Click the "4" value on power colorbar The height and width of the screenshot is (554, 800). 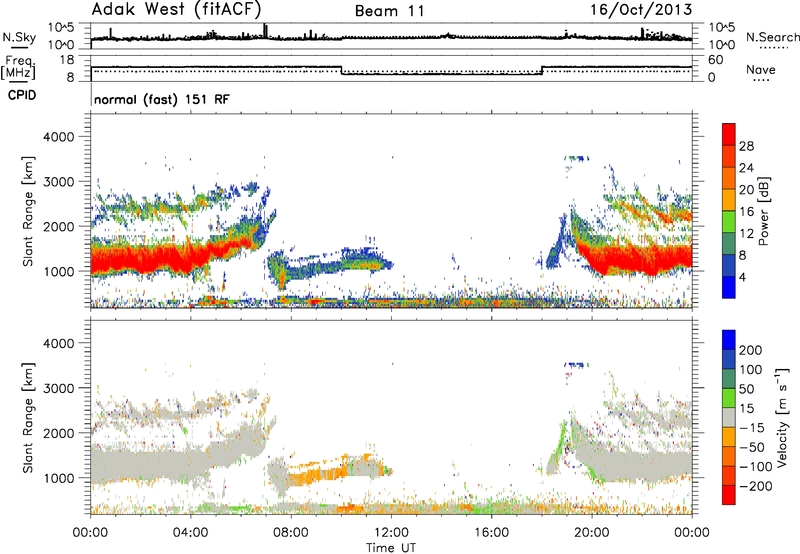[x=742, y=277]
